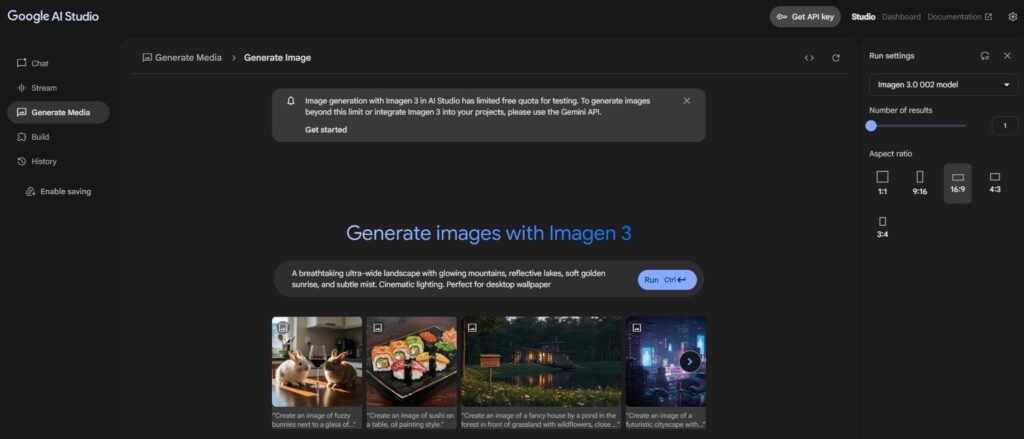Open the Build section in sidebar
Viewport: 1024px width, 439px height.
coord(33,137)
